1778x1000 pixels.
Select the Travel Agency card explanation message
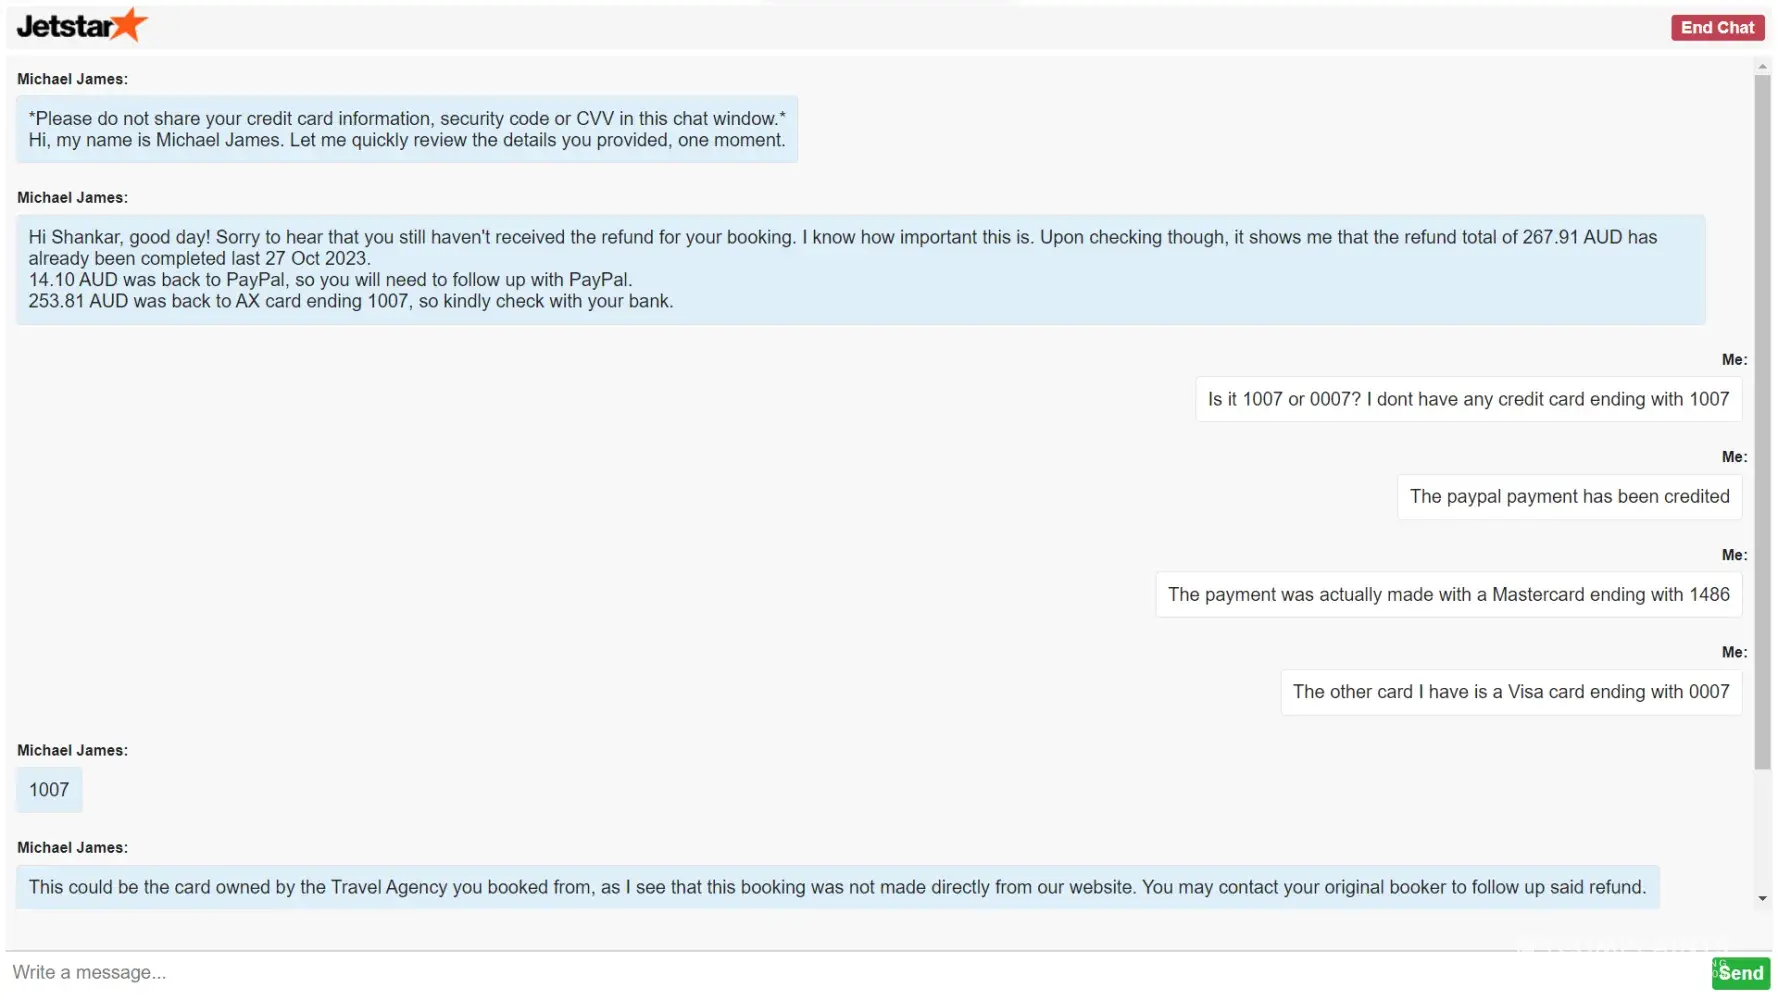coord(837,888)
